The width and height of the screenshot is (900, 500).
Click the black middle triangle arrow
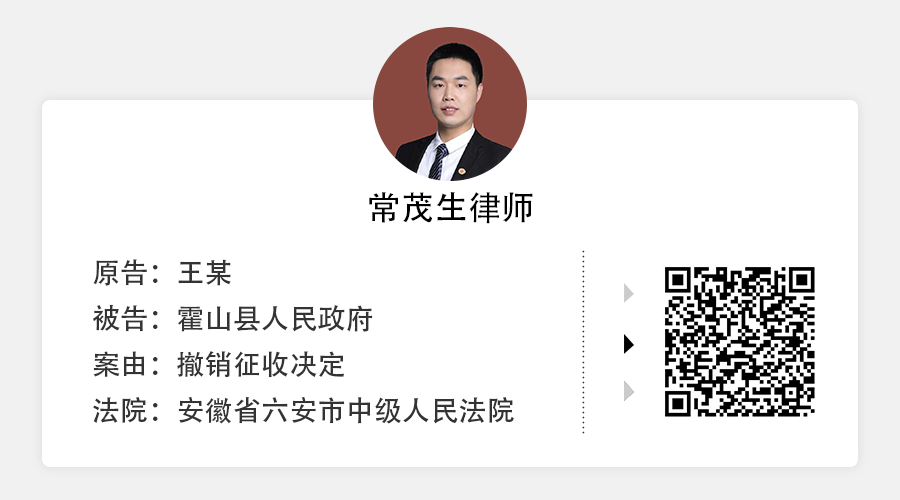pos(629,344)
